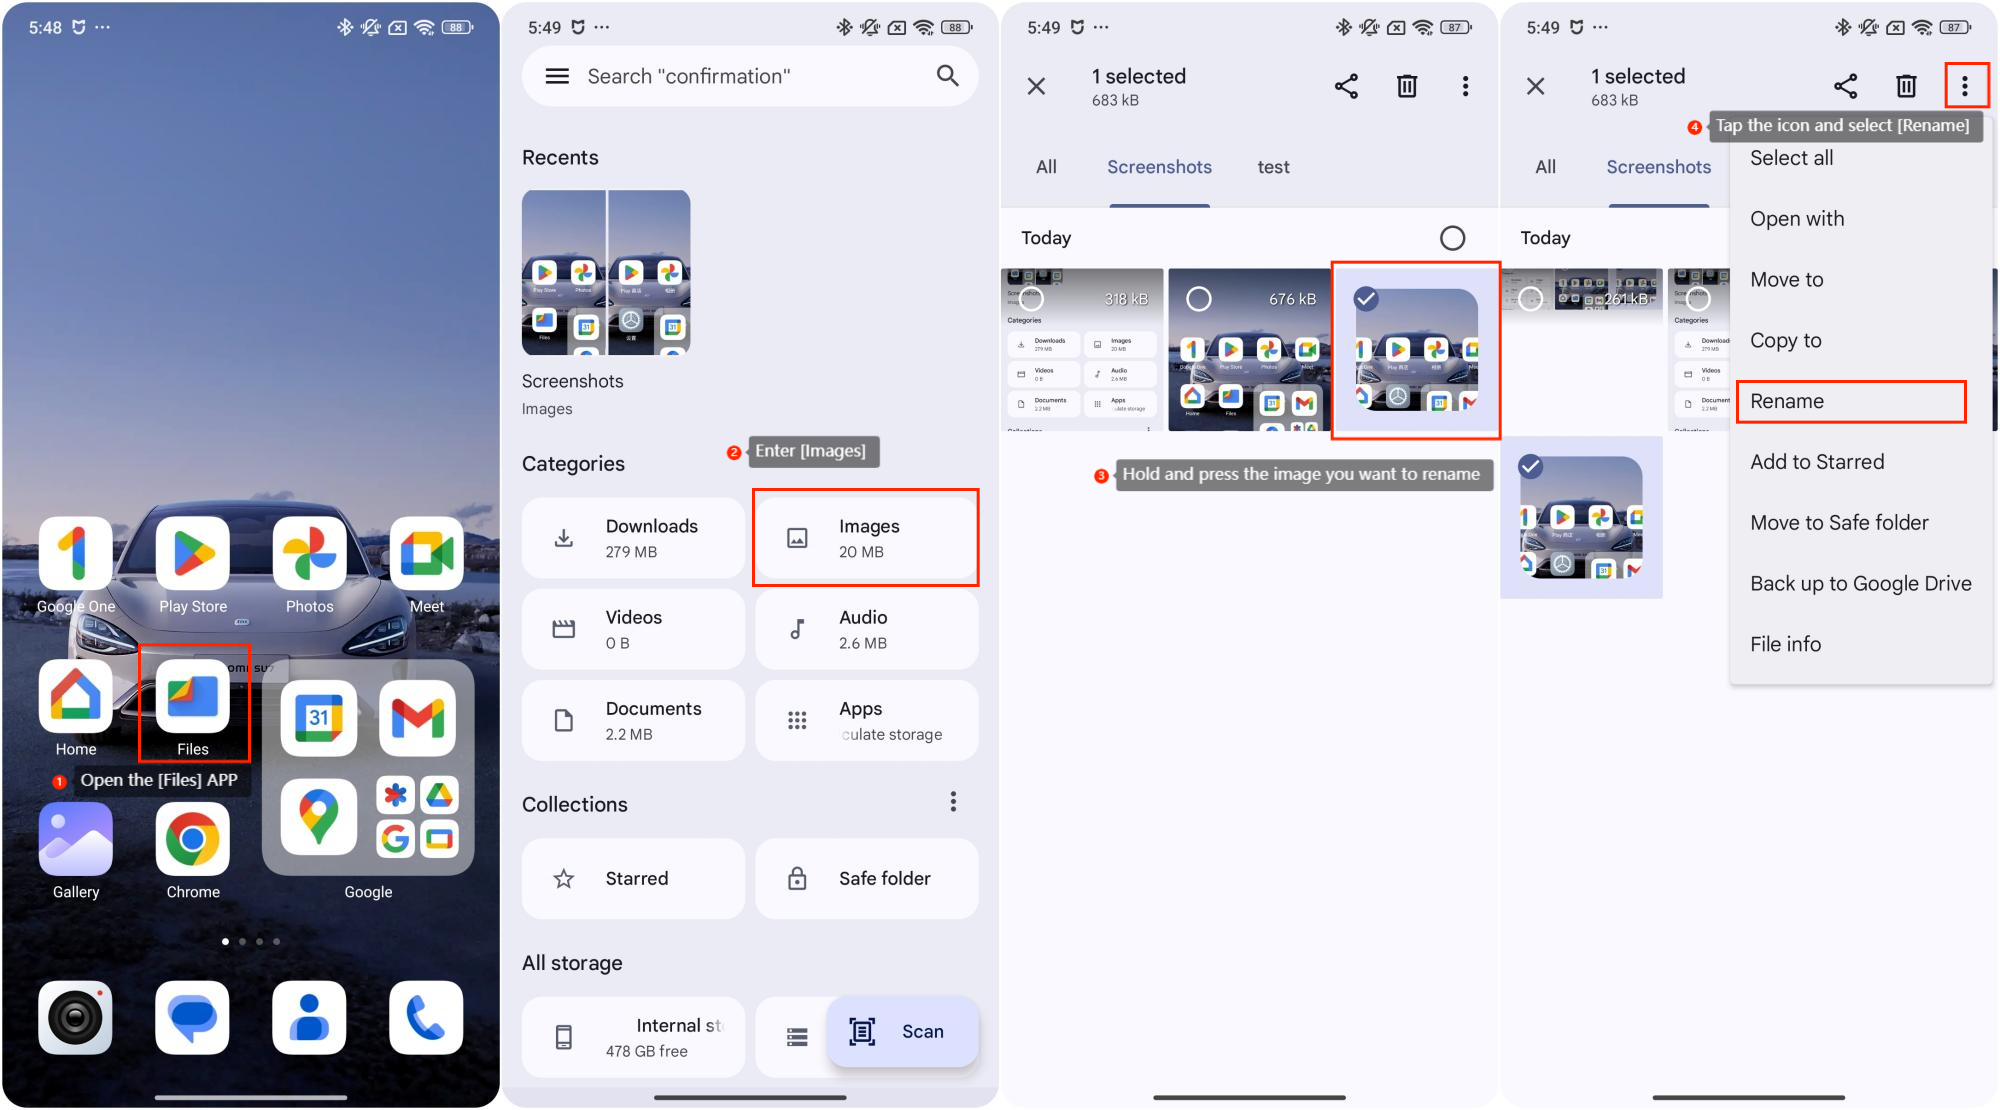Viewport: 2000px width, 1110px height.
Task: Open Chrome from the home screen
Action: 193,840
